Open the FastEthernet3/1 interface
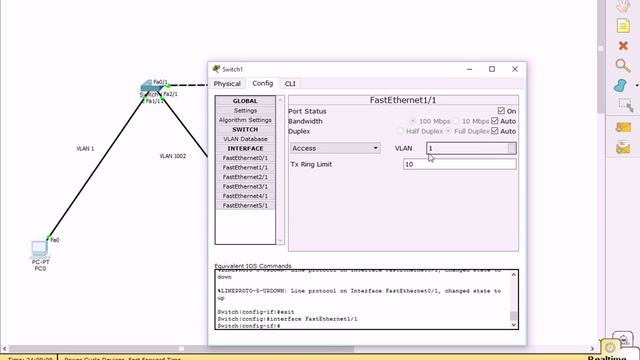Viewport: 640px width, 360px height. click(x=245, y=187)
